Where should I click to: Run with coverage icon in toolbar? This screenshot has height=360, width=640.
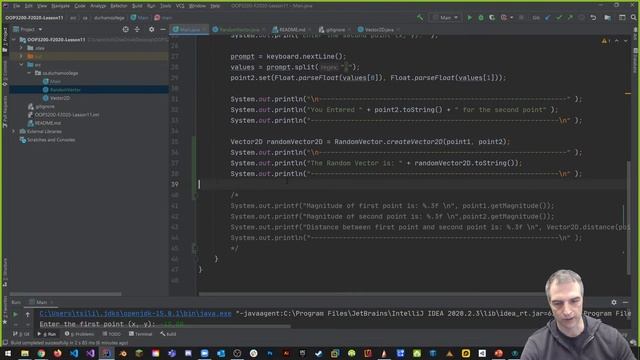pyautogui.click(x=492, y=18)
